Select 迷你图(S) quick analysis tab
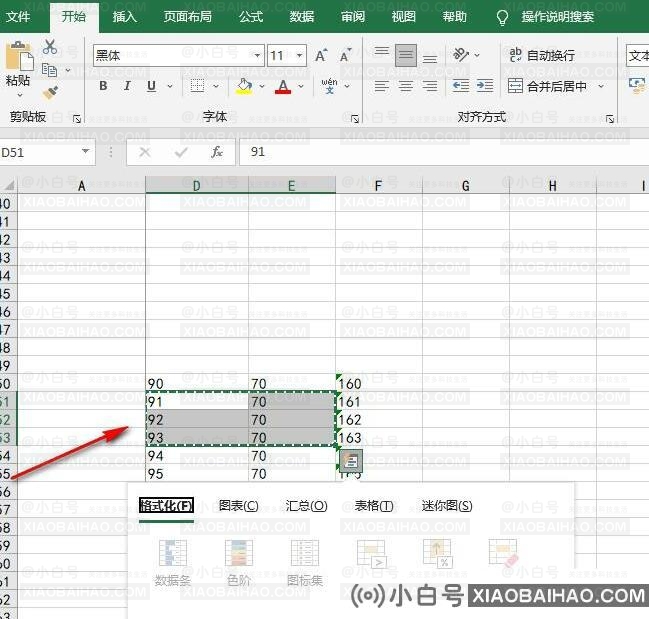This screenshot has height=619, width=649. click(x=447, y=506)
